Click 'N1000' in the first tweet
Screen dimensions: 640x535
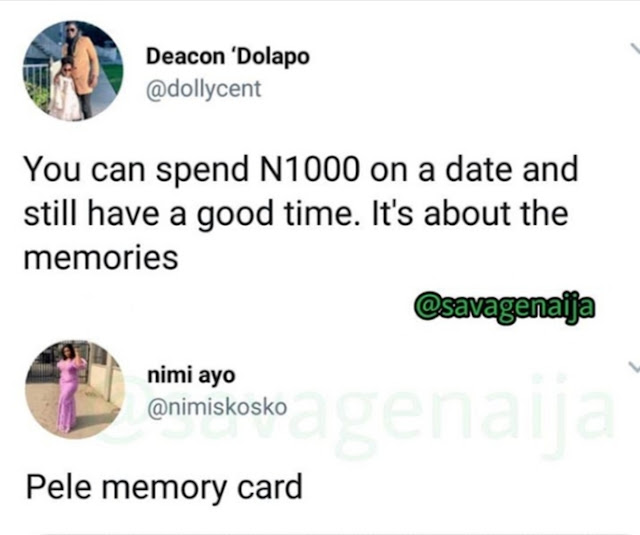(x=310, y=169)
